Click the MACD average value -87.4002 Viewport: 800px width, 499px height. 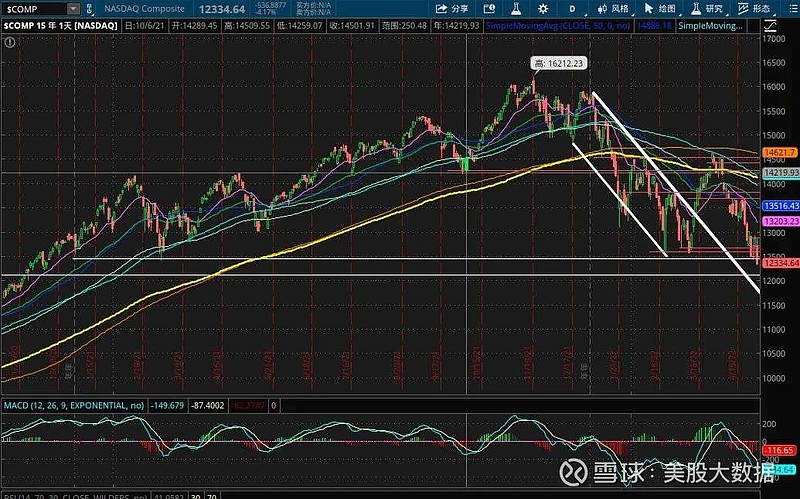[208, 406]
